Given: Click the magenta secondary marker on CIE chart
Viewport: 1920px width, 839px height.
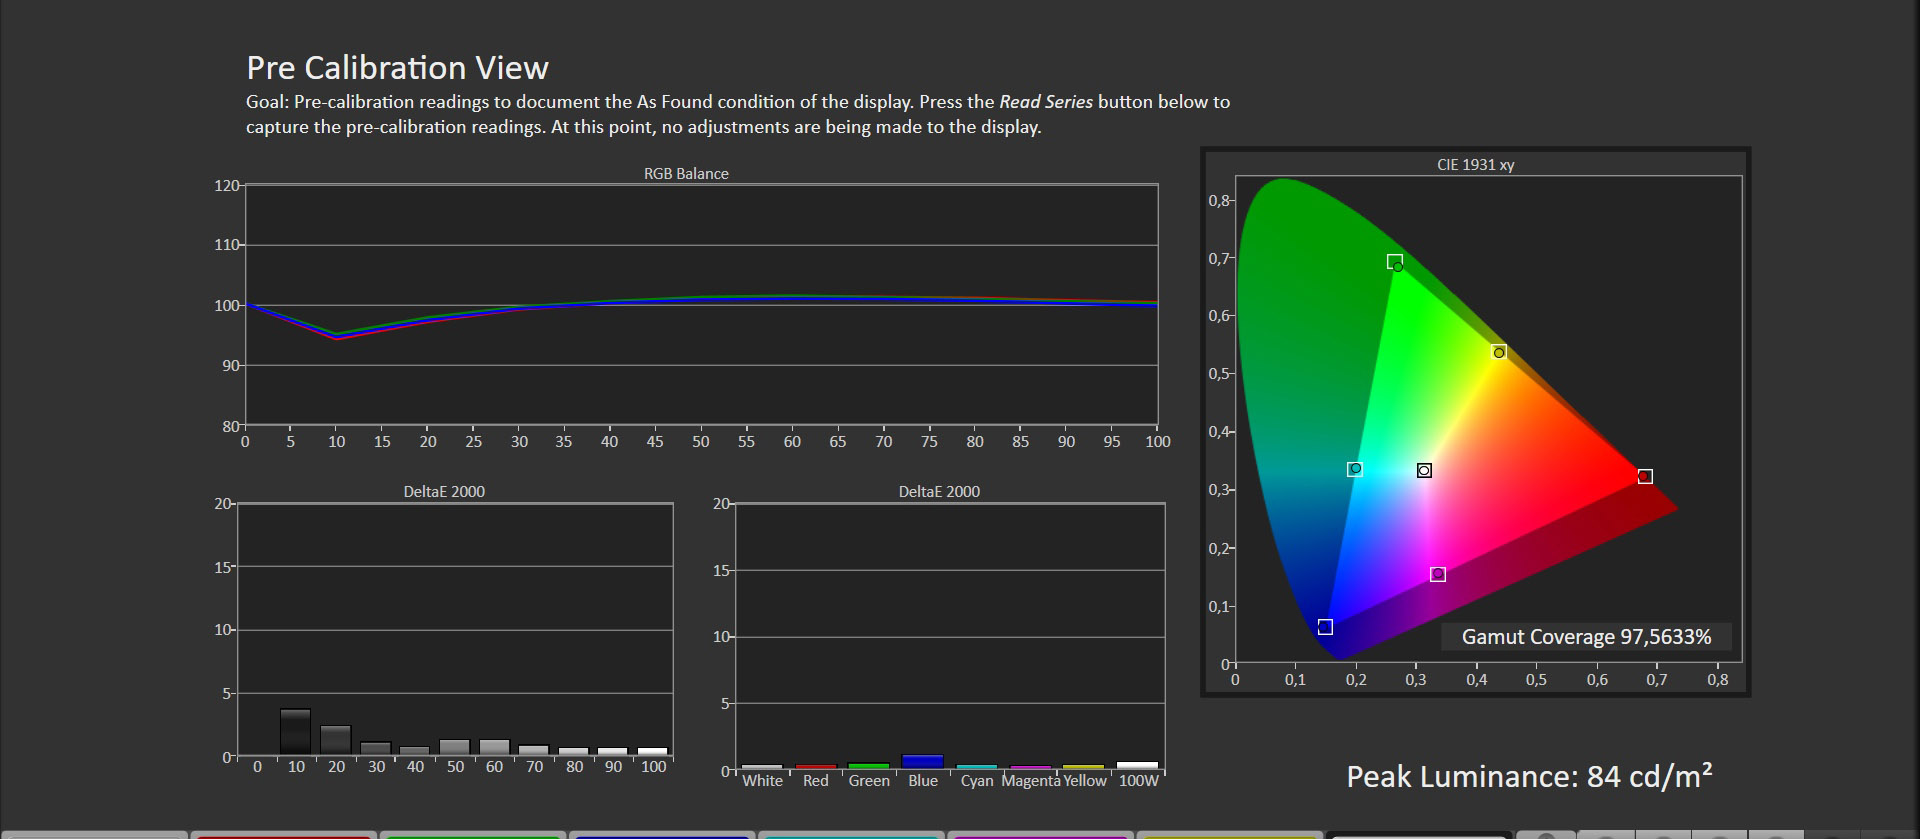Looking at the screenshot, I should [x=1438, y=574].
